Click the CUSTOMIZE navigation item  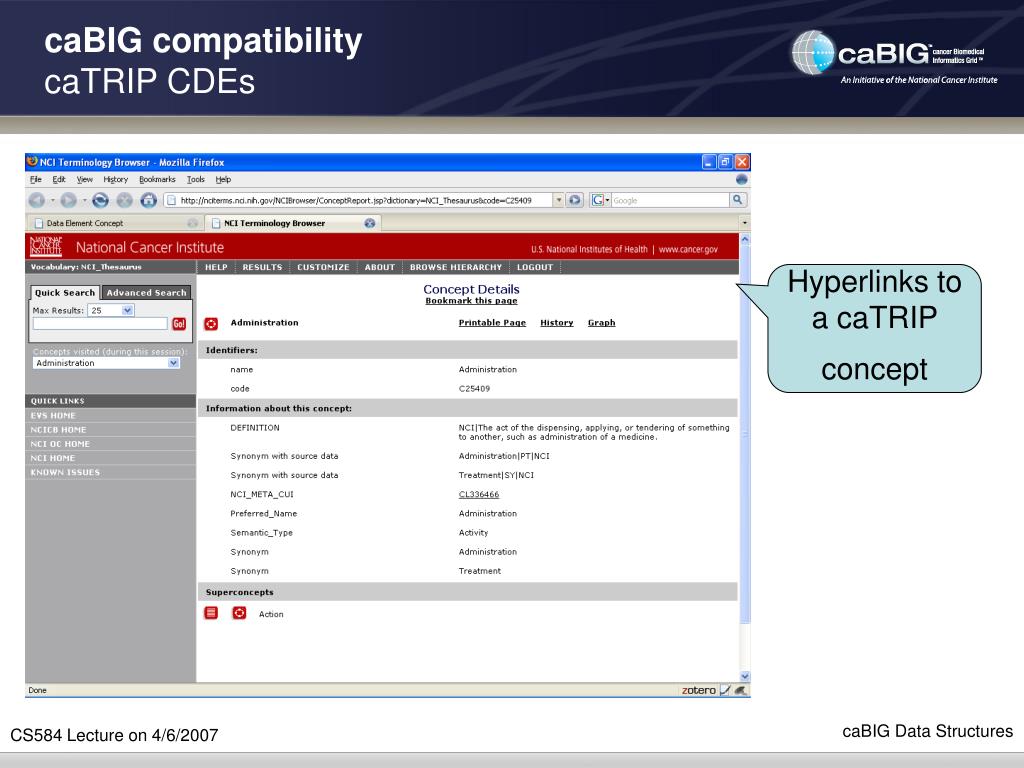pos(323,267)
